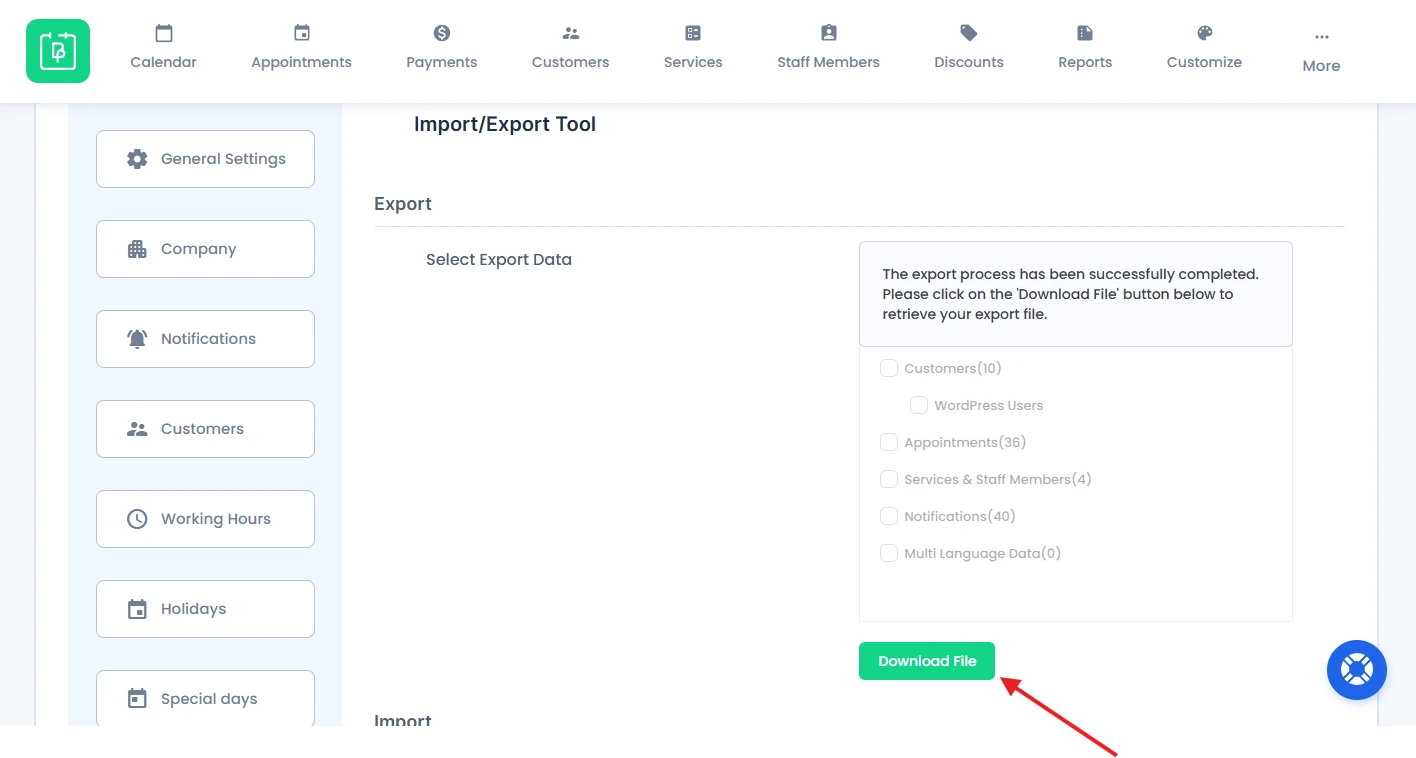This screenshot has height=758, width=1416.
Task: Click the Select Export Data label
Action: [x=499, y=259]
